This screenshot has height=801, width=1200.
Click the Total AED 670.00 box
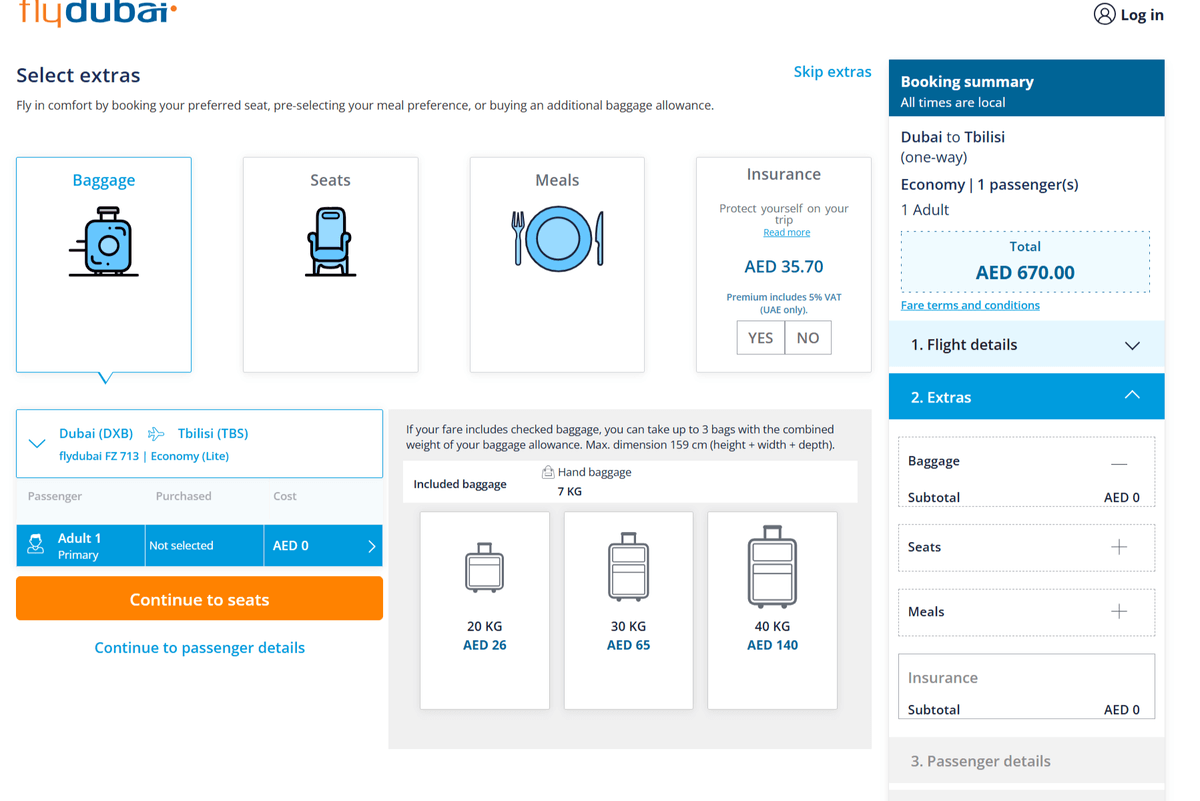(x=1025, y=261)
